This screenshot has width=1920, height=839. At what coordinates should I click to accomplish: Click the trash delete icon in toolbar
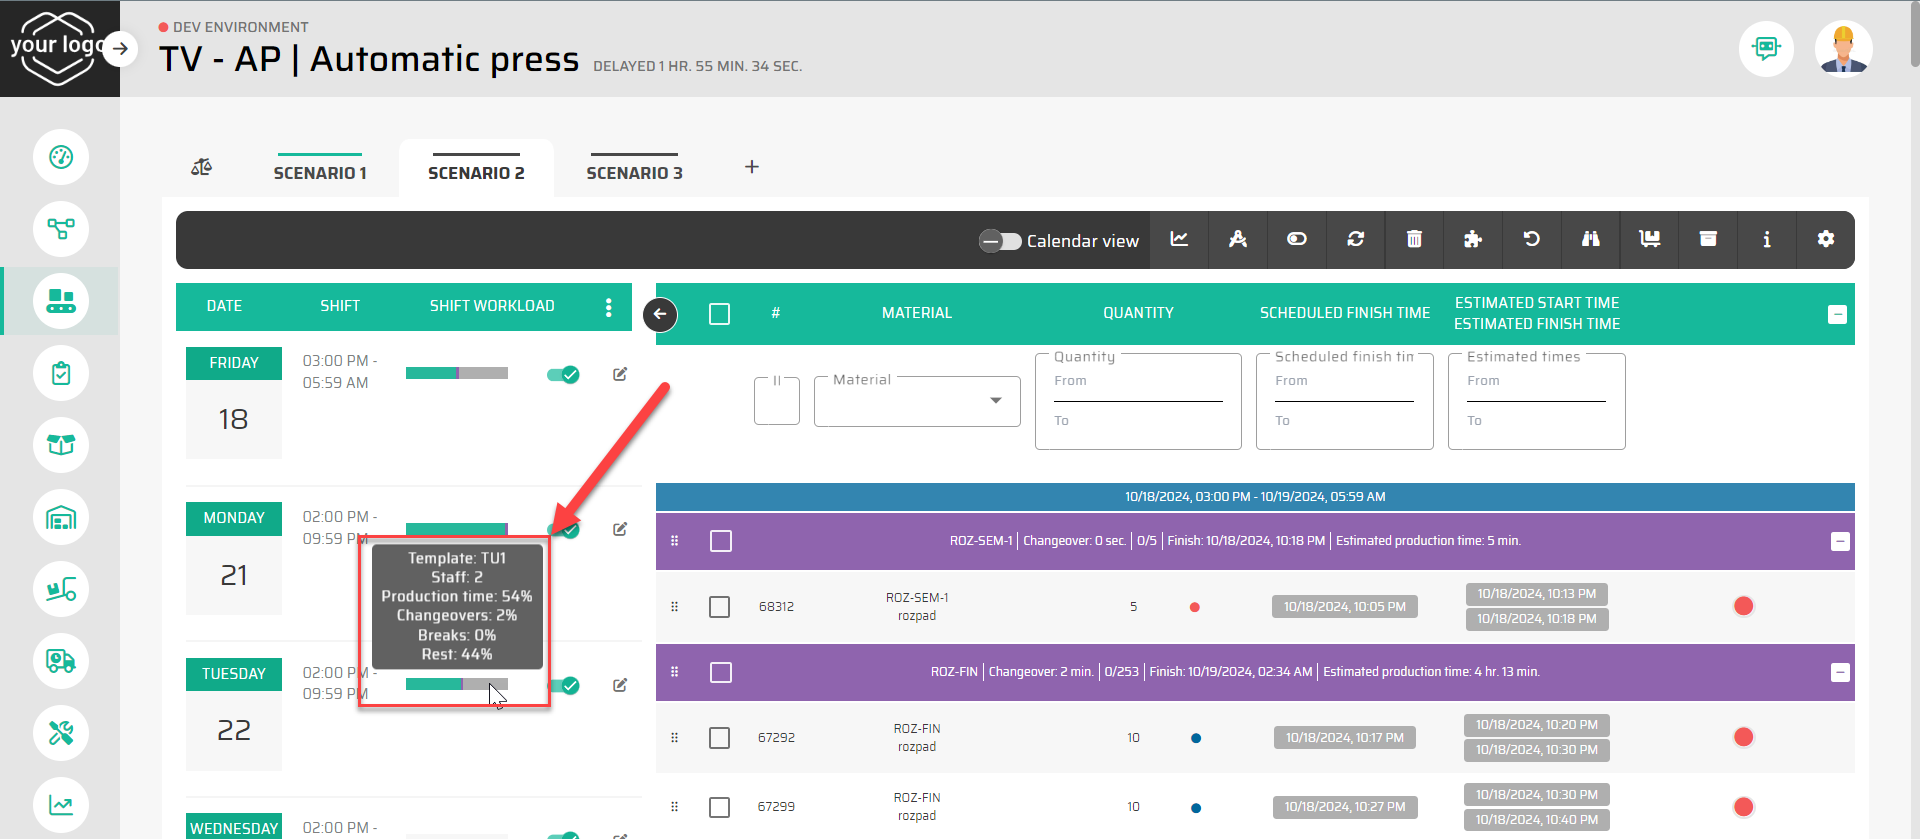[1414, 239]
